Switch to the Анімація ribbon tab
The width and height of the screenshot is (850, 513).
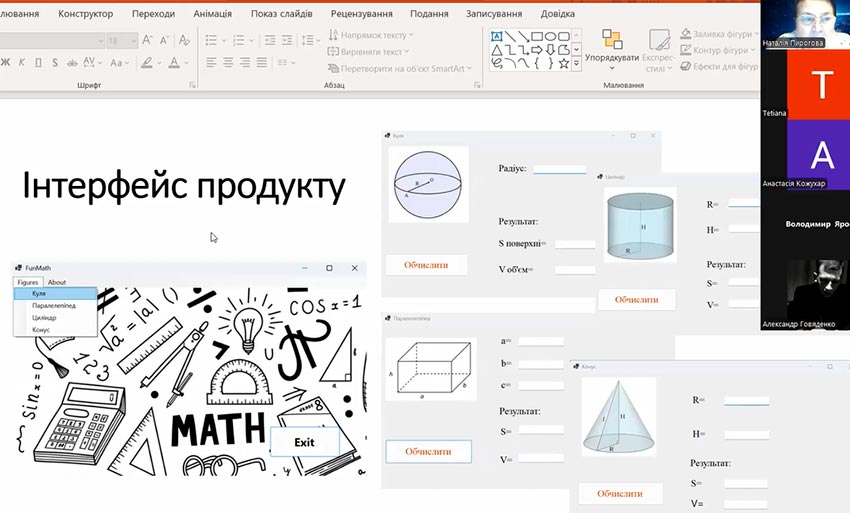click(x=212, y=14)
